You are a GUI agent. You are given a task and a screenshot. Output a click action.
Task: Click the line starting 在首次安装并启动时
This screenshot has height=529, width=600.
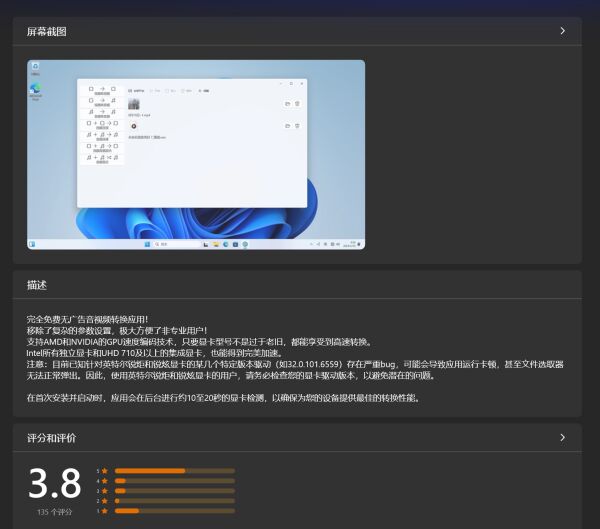(224, 398)
